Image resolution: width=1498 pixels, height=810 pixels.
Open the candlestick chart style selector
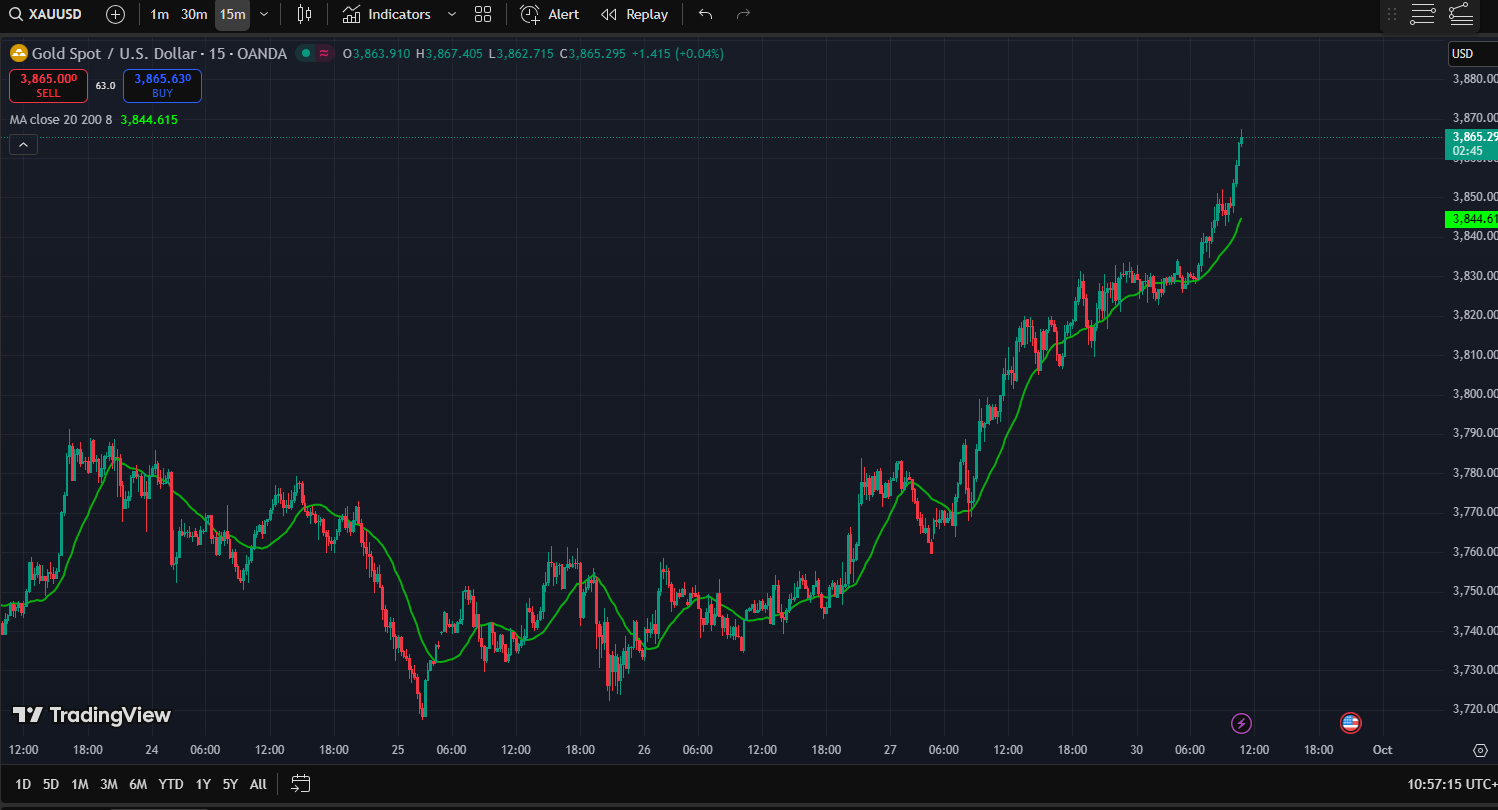pyautogui.click(x=305, y=14)
